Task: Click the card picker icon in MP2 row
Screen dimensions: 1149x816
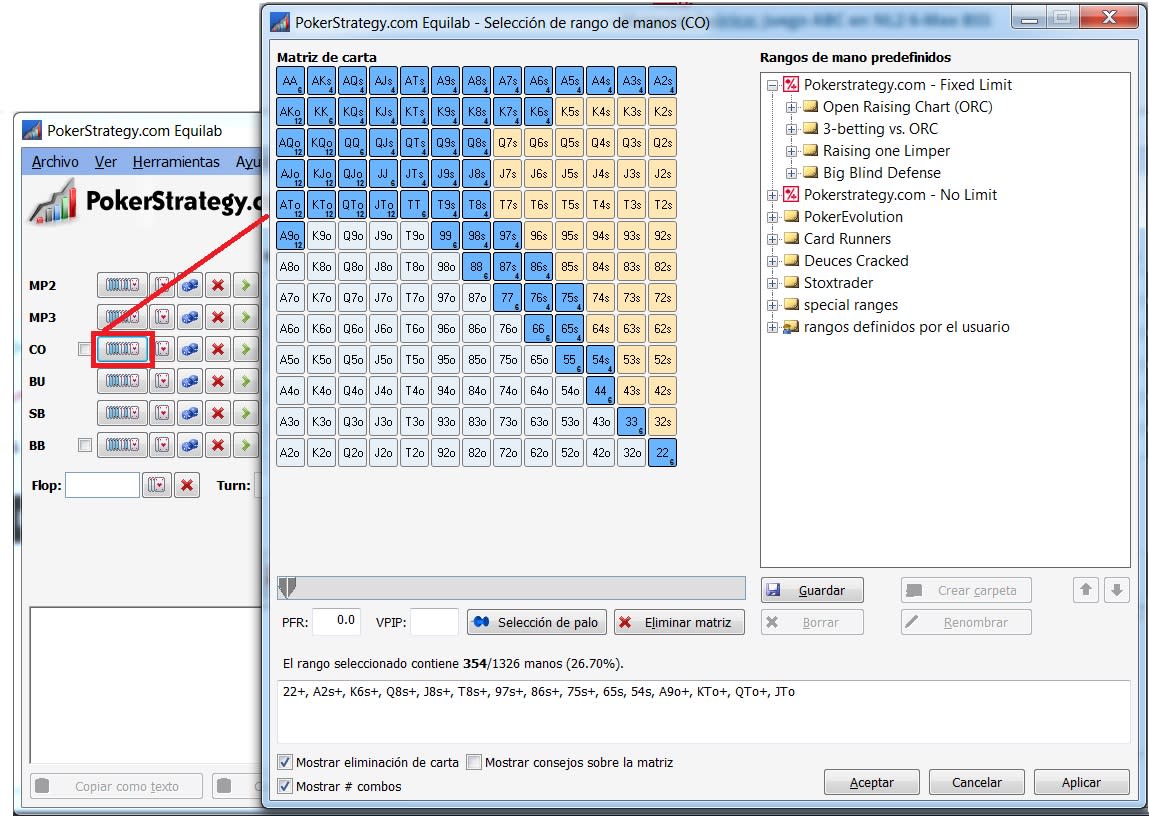Action: [163, 285]
